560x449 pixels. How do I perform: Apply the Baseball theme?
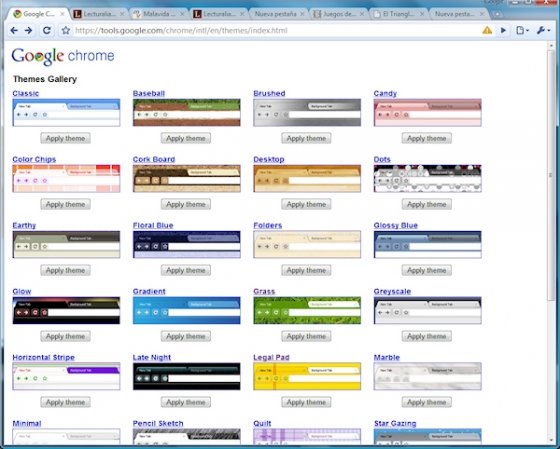[x=186, y=138]
